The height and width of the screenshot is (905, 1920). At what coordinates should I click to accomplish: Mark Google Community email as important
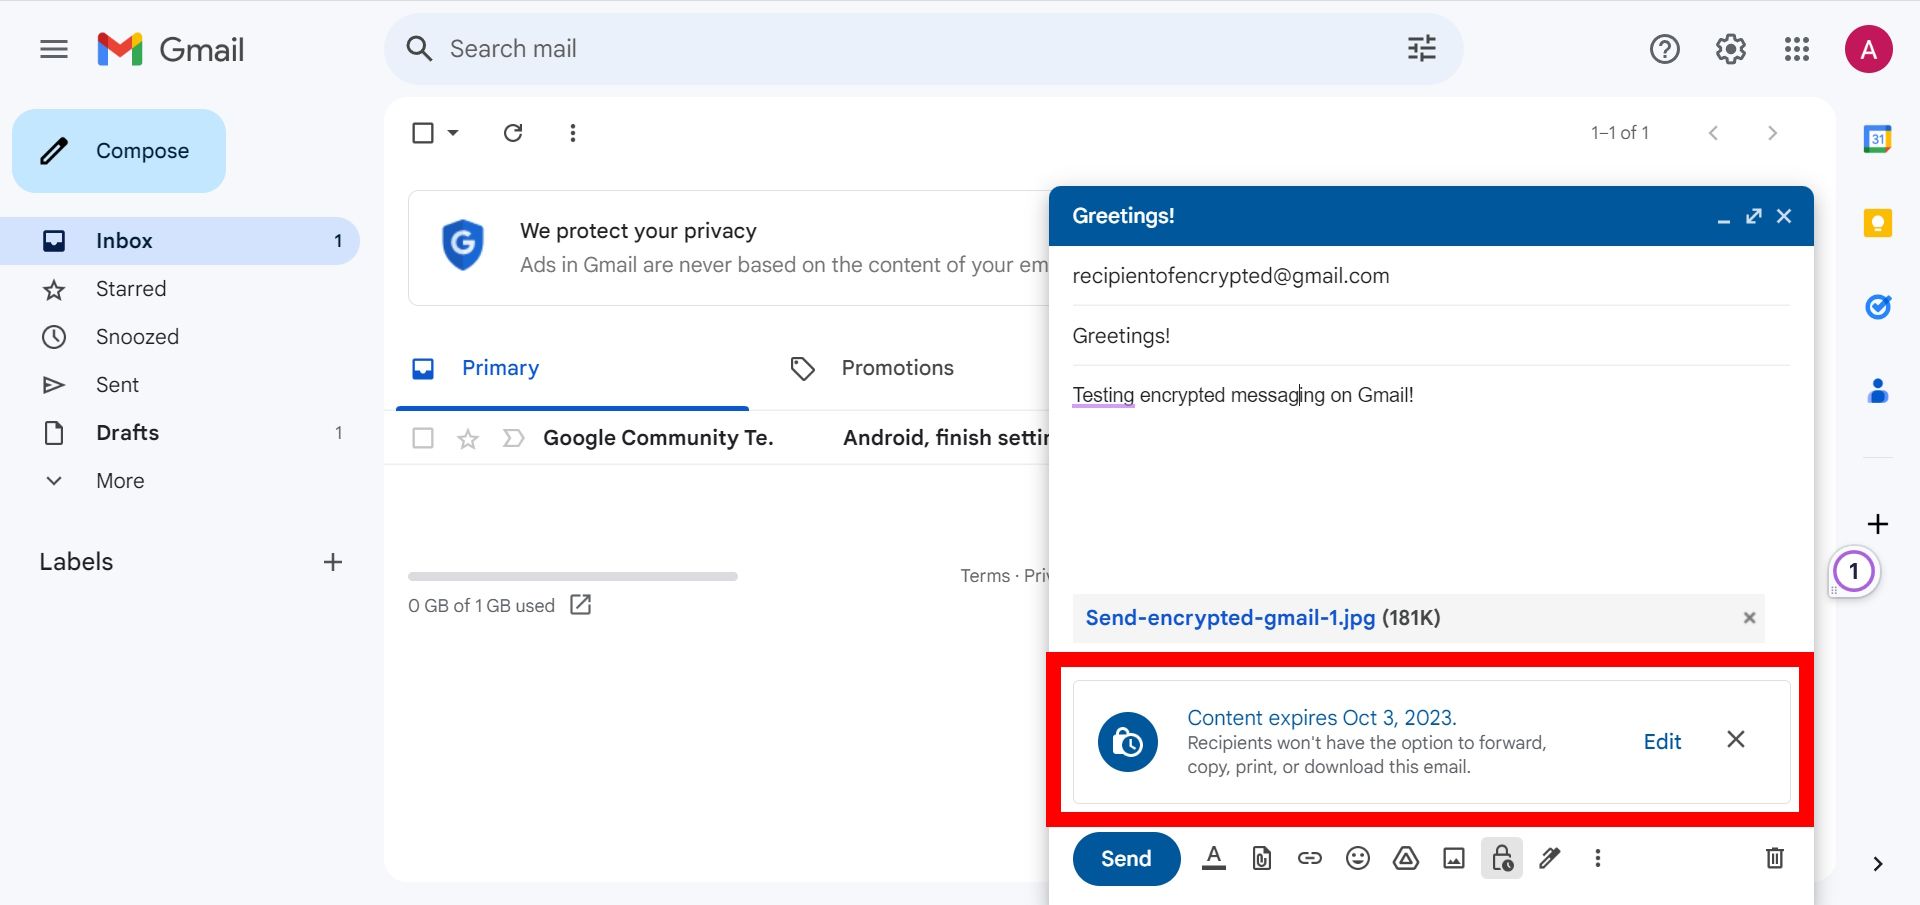tap(513, 438)
